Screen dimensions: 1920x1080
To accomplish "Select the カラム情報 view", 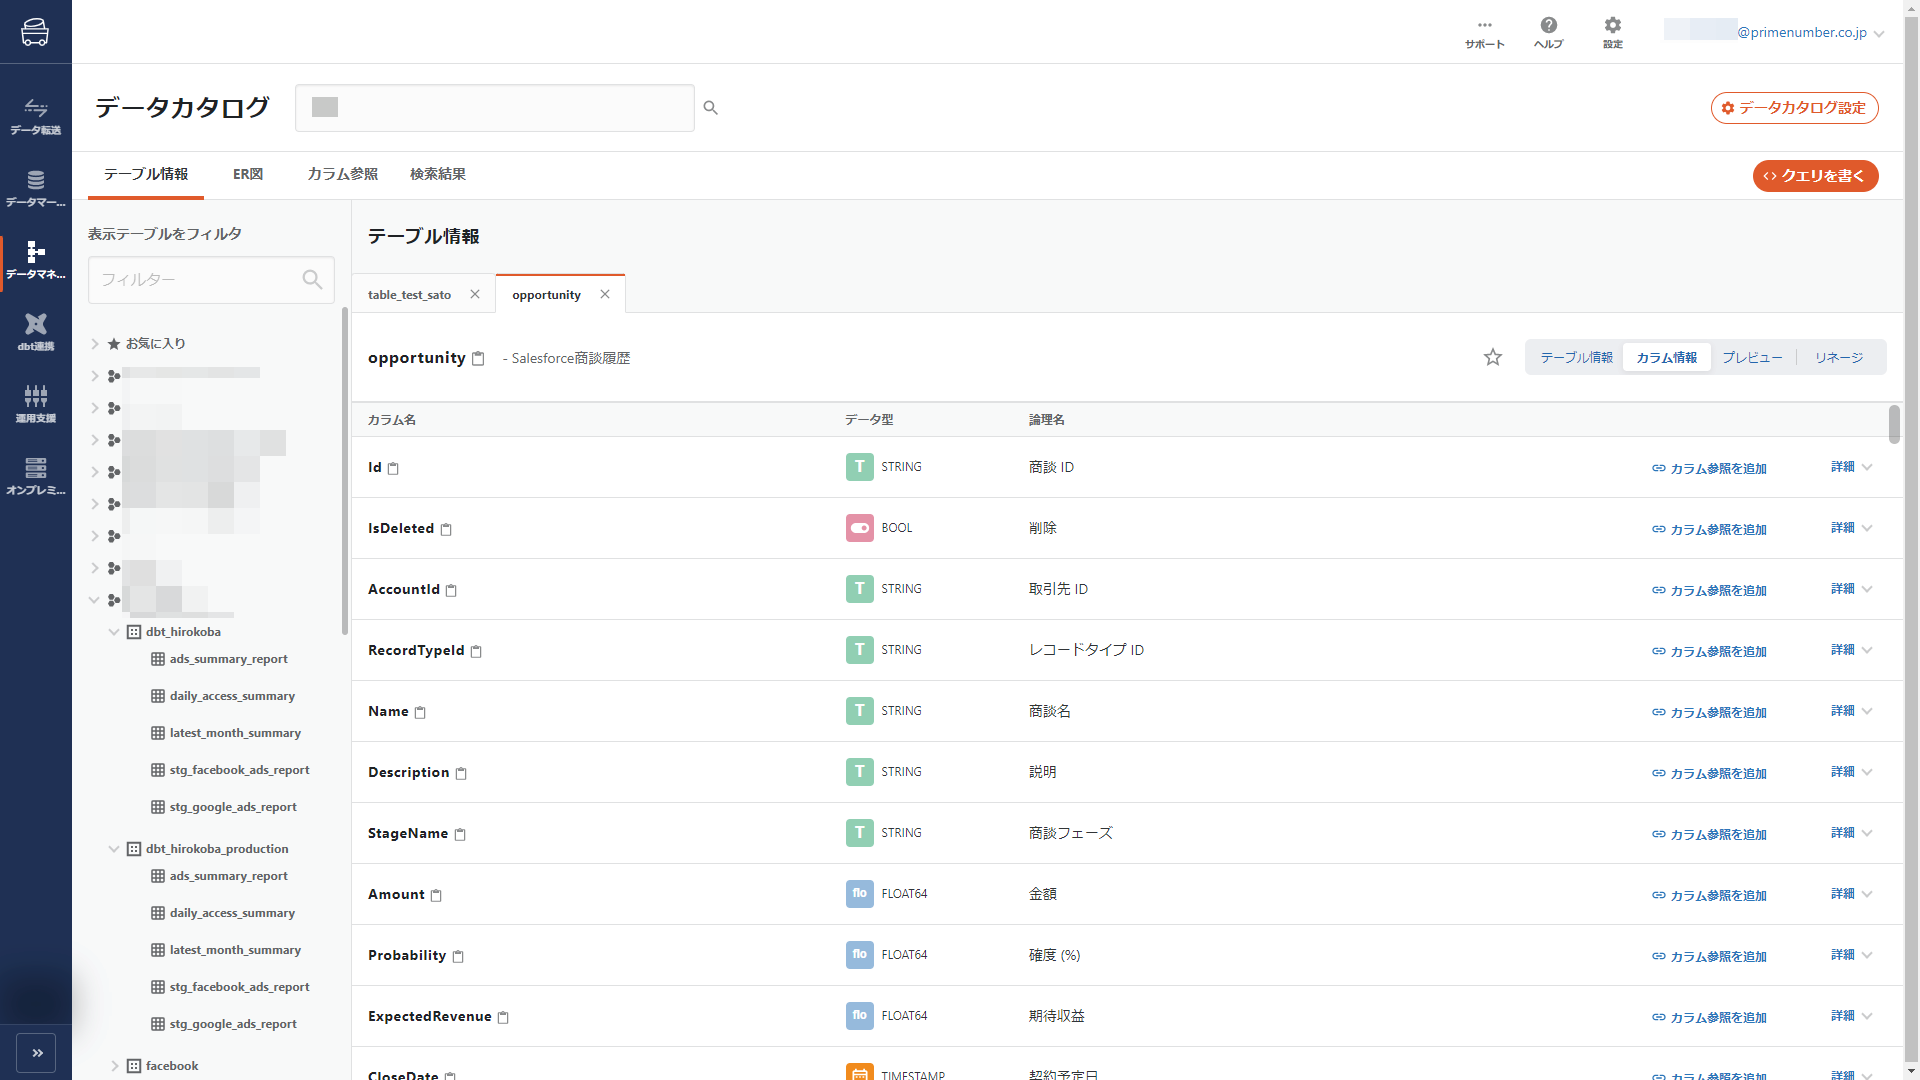I will coord(1667,357).
